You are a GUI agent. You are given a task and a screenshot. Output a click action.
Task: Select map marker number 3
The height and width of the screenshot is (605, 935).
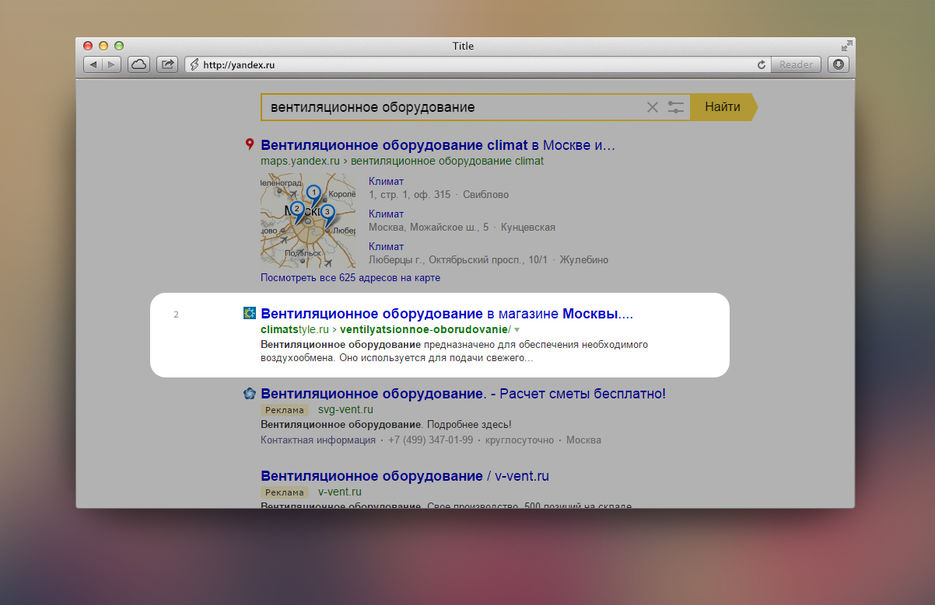tap(327, 213)
